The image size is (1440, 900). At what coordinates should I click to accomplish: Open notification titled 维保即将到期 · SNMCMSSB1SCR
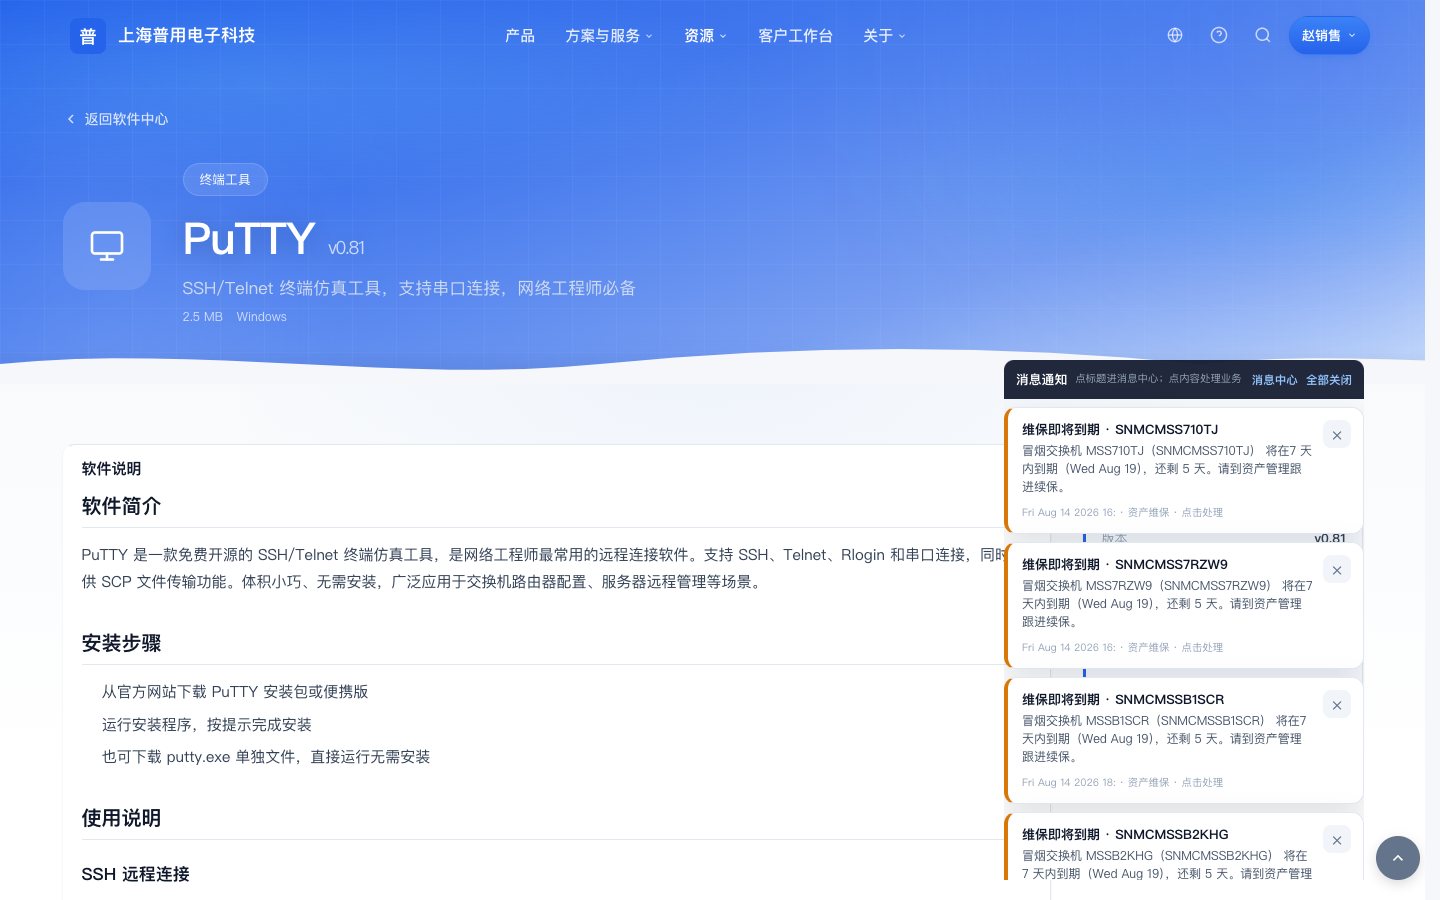point(1123,699)
